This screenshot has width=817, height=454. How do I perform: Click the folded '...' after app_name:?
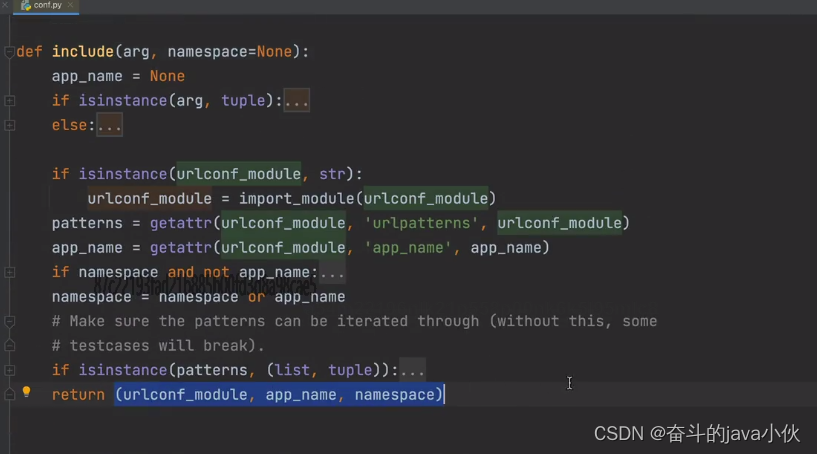[x=332, y=272]
